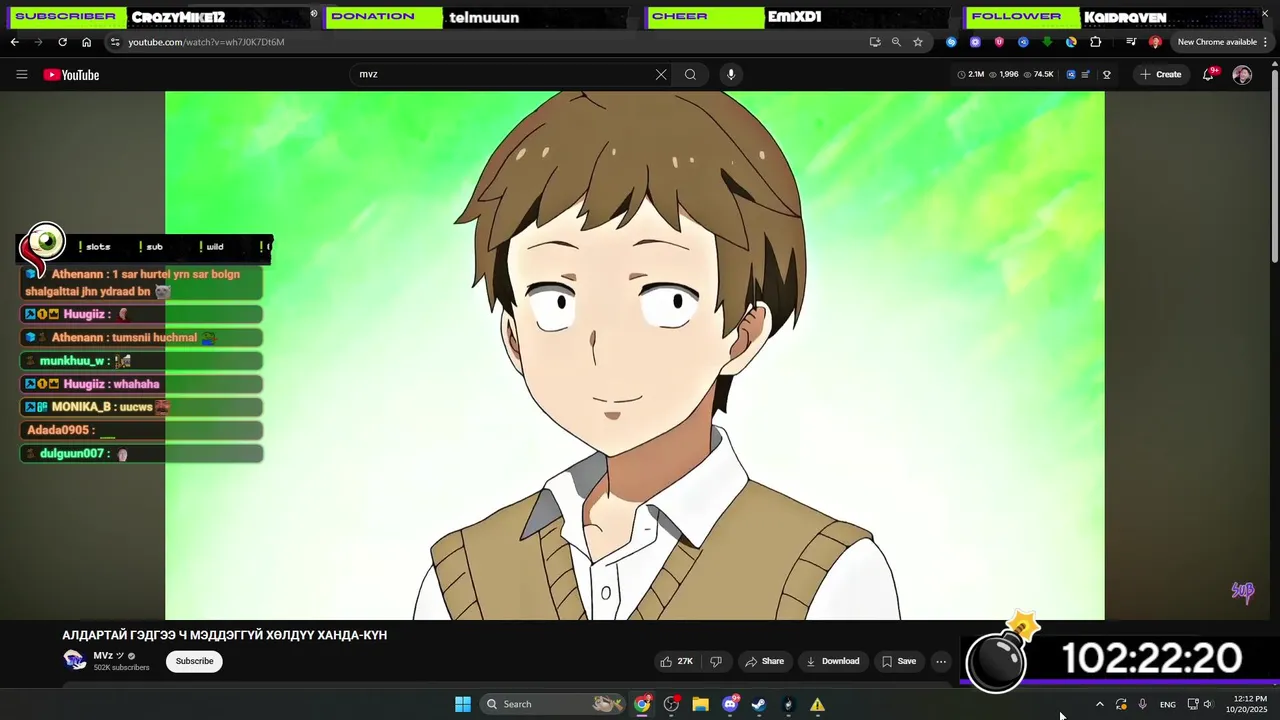Click the YouTube URL address field
Screen dimensions: 1280x720
pos(490,42)
